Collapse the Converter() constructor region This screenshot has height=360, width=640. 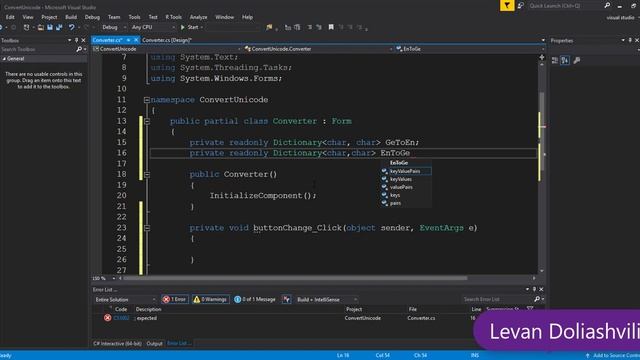[x=147, y=175]
